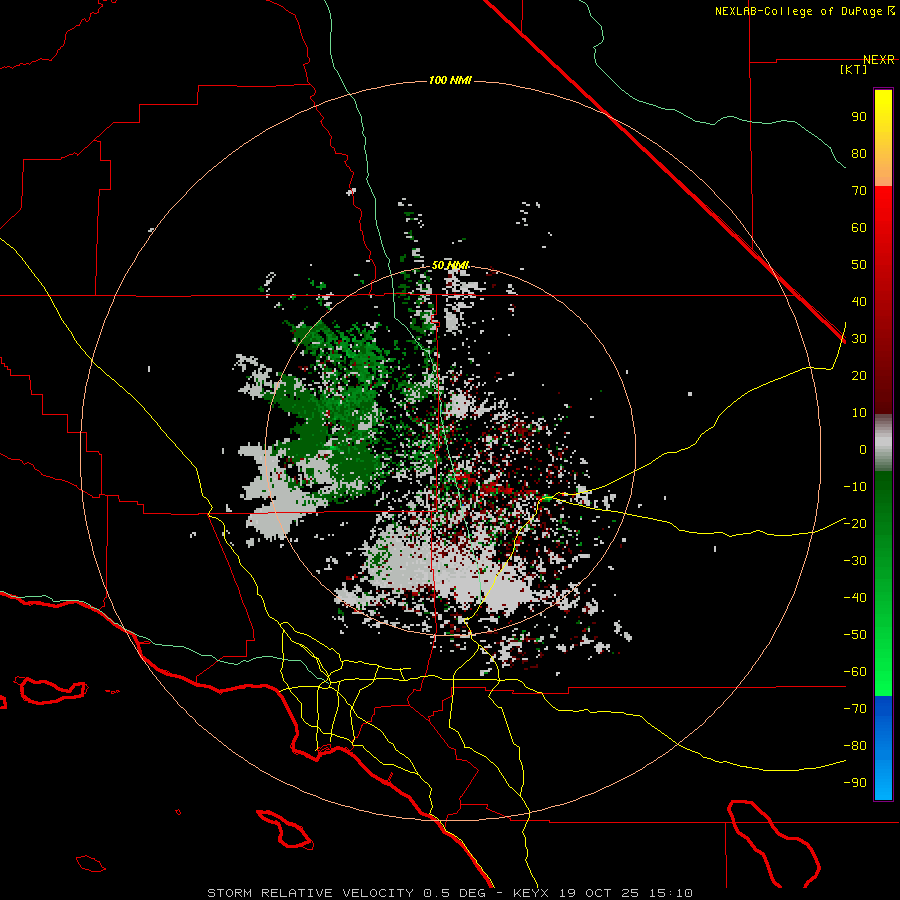The height and width of the screenshot is (900, 900).
Task: Click the 0 value on the velocity scale
Action: click(863, 449)
